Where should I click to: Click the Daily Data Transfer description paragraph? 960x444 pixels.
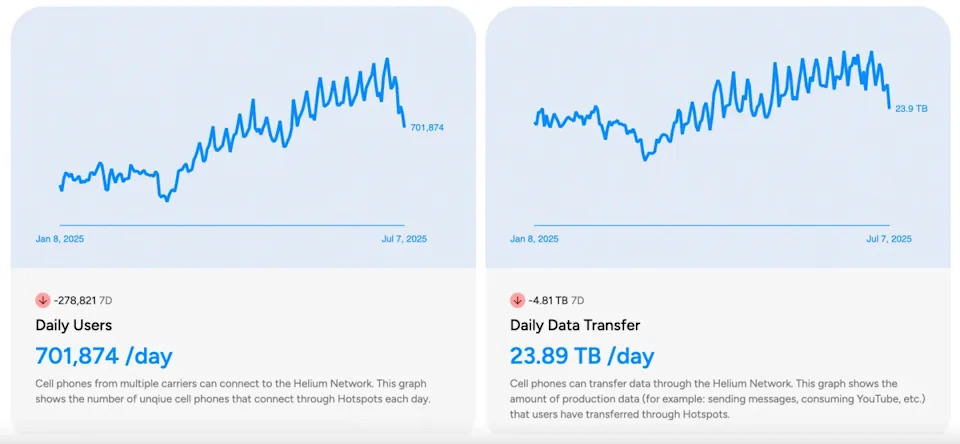[x=703, y=399]
